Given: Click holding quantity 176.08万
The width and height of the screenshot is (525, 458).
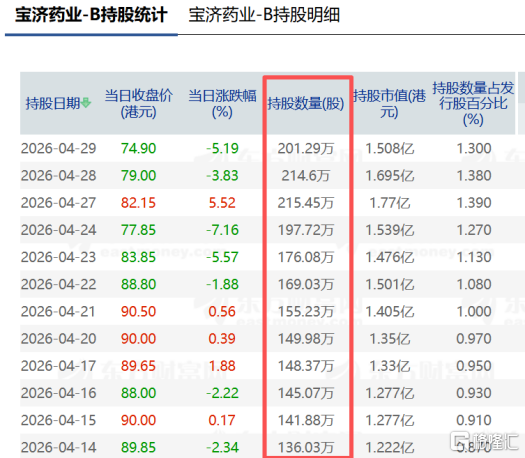Looking at the screenshot, I should click(306, 257).
